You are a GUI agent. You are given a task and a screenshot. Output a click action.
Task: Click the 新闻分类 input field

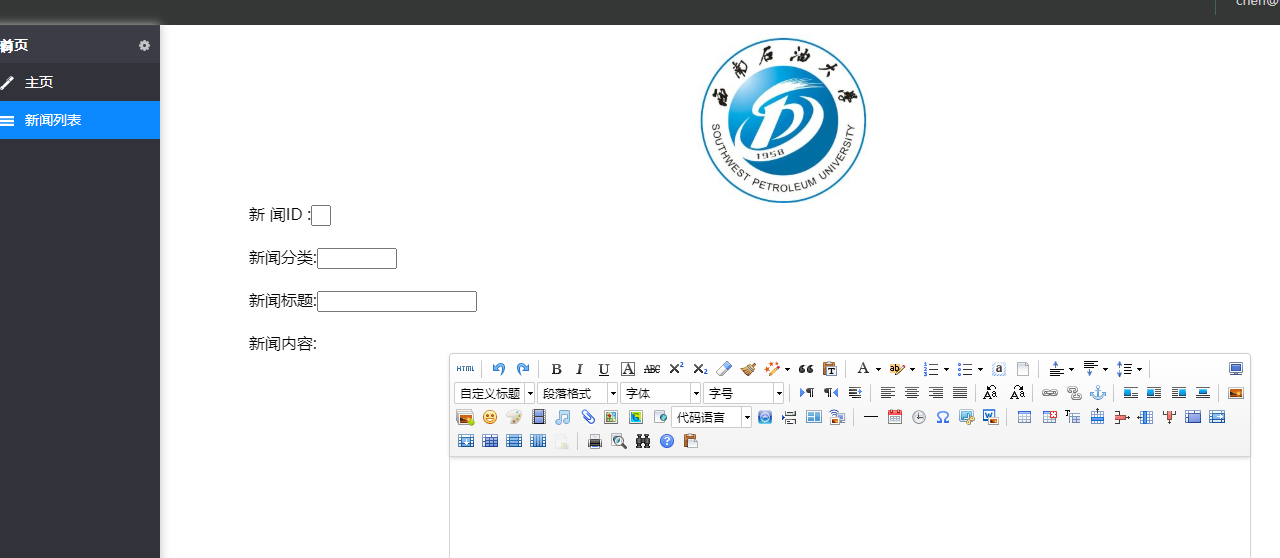pyautogui.click(x=357, y=258)
